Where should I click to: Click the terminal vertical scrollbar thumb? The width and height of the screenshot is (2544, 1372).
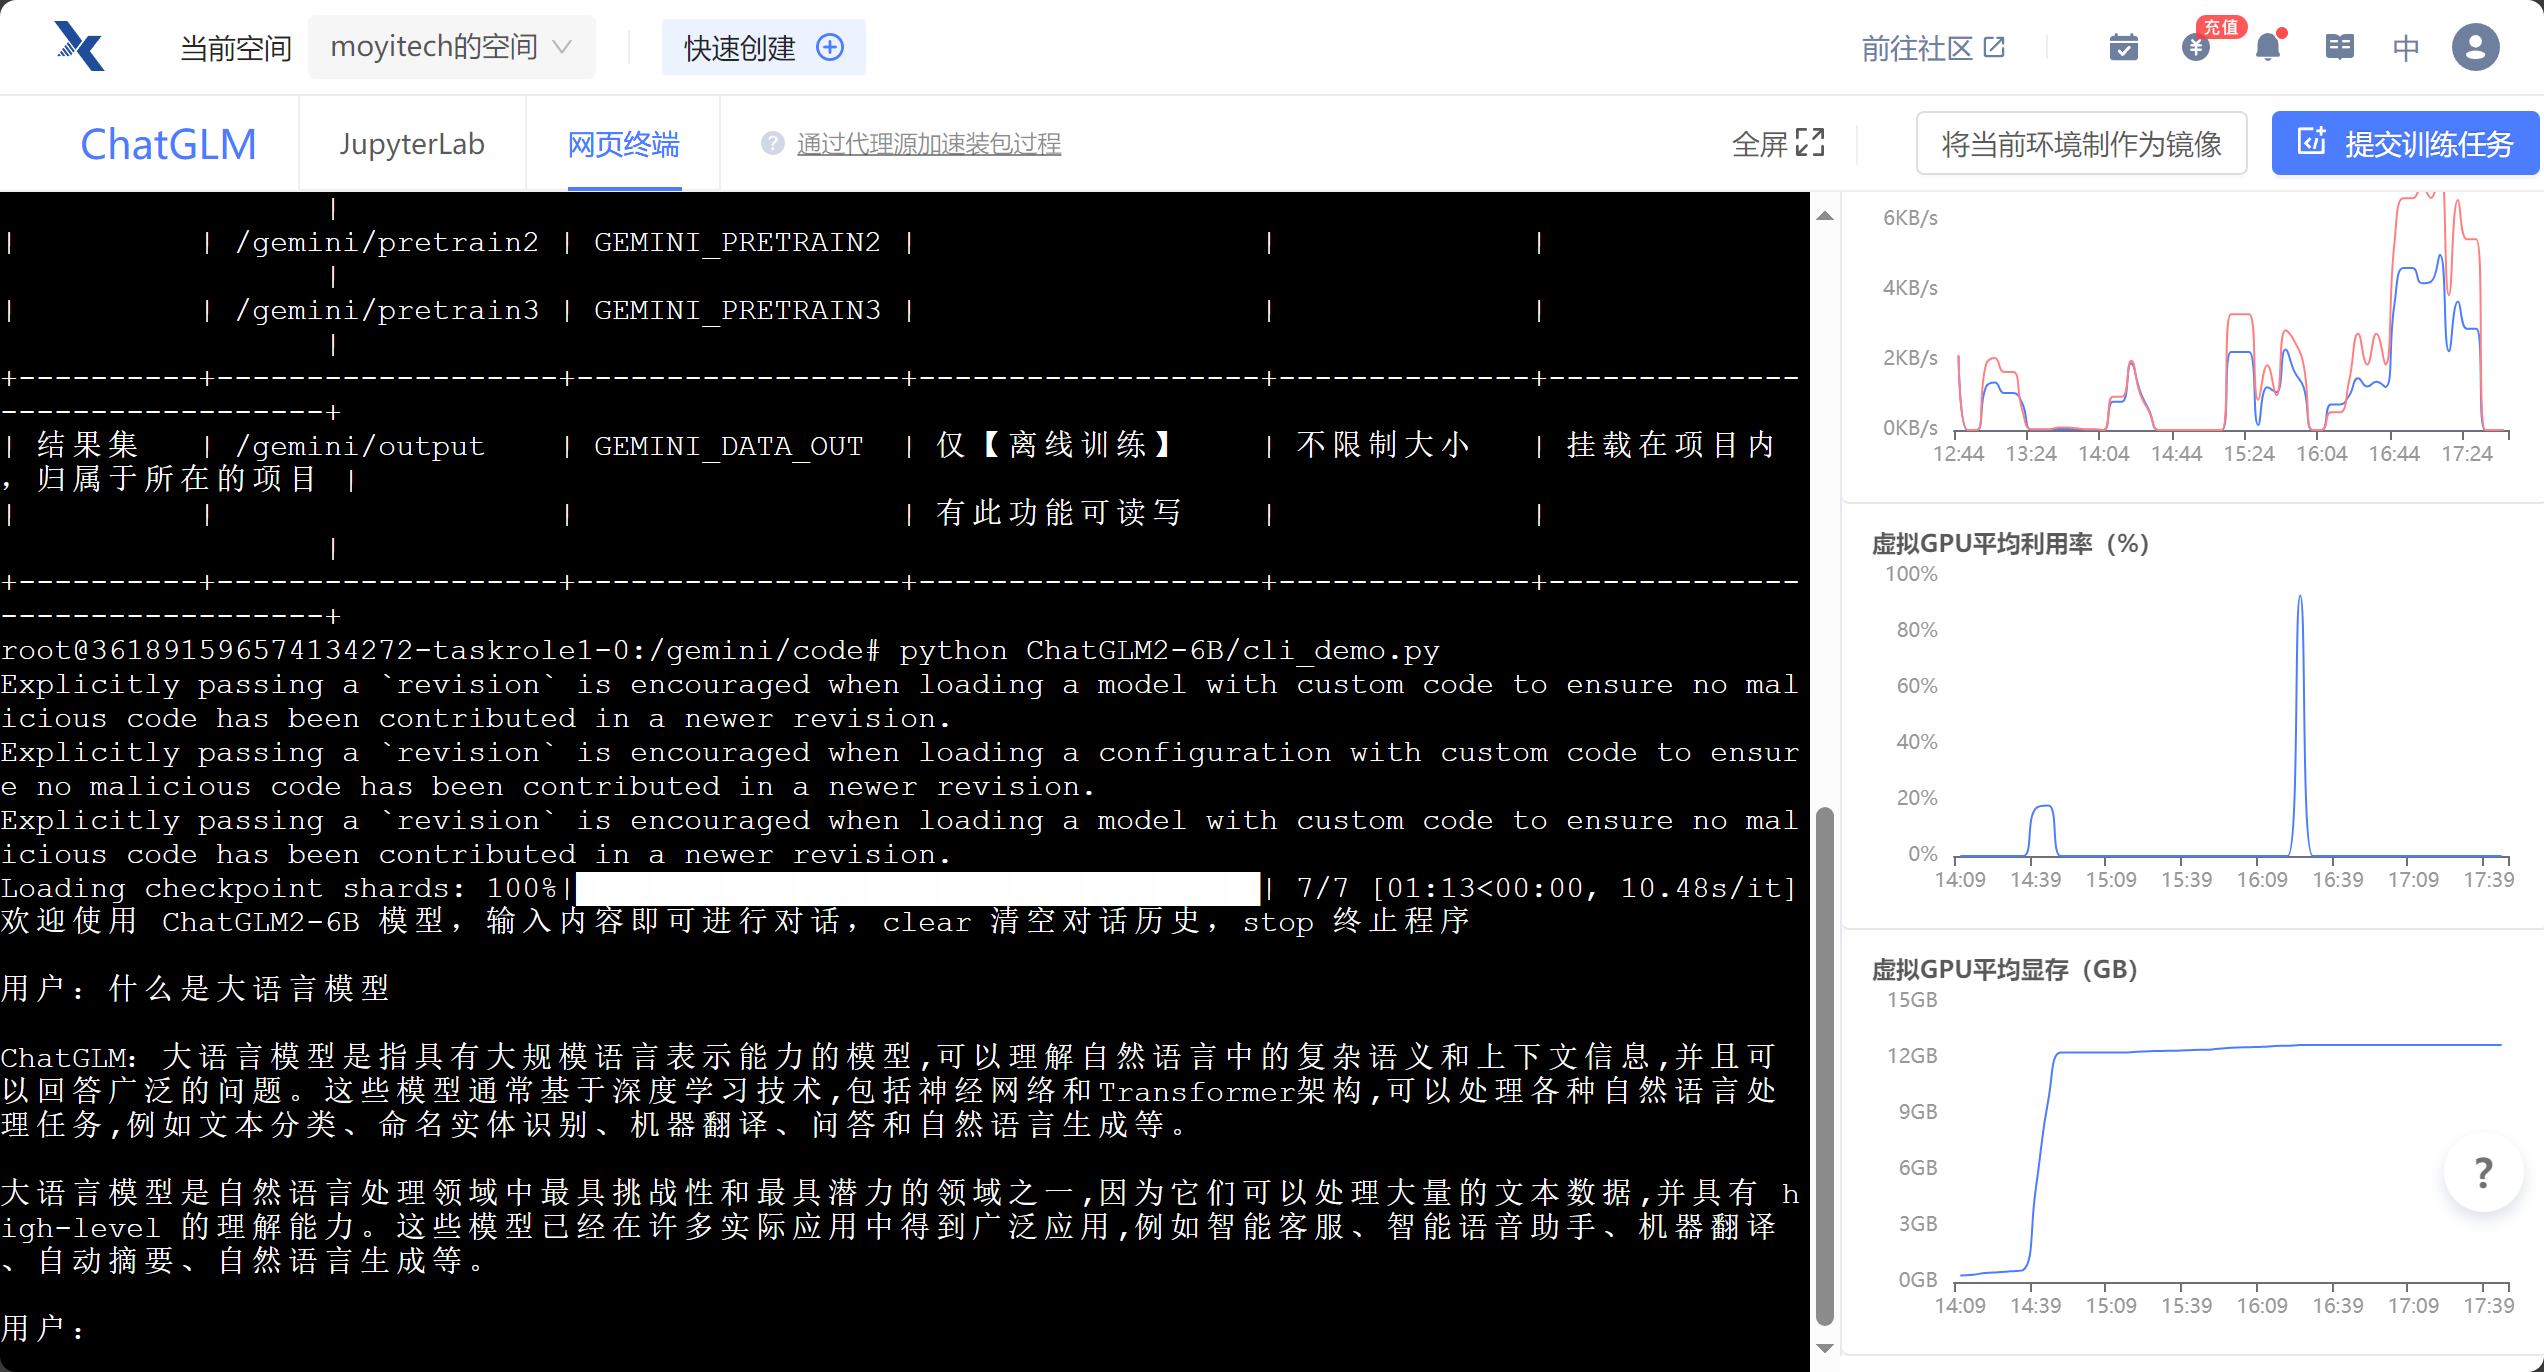click(1825, 1065)
